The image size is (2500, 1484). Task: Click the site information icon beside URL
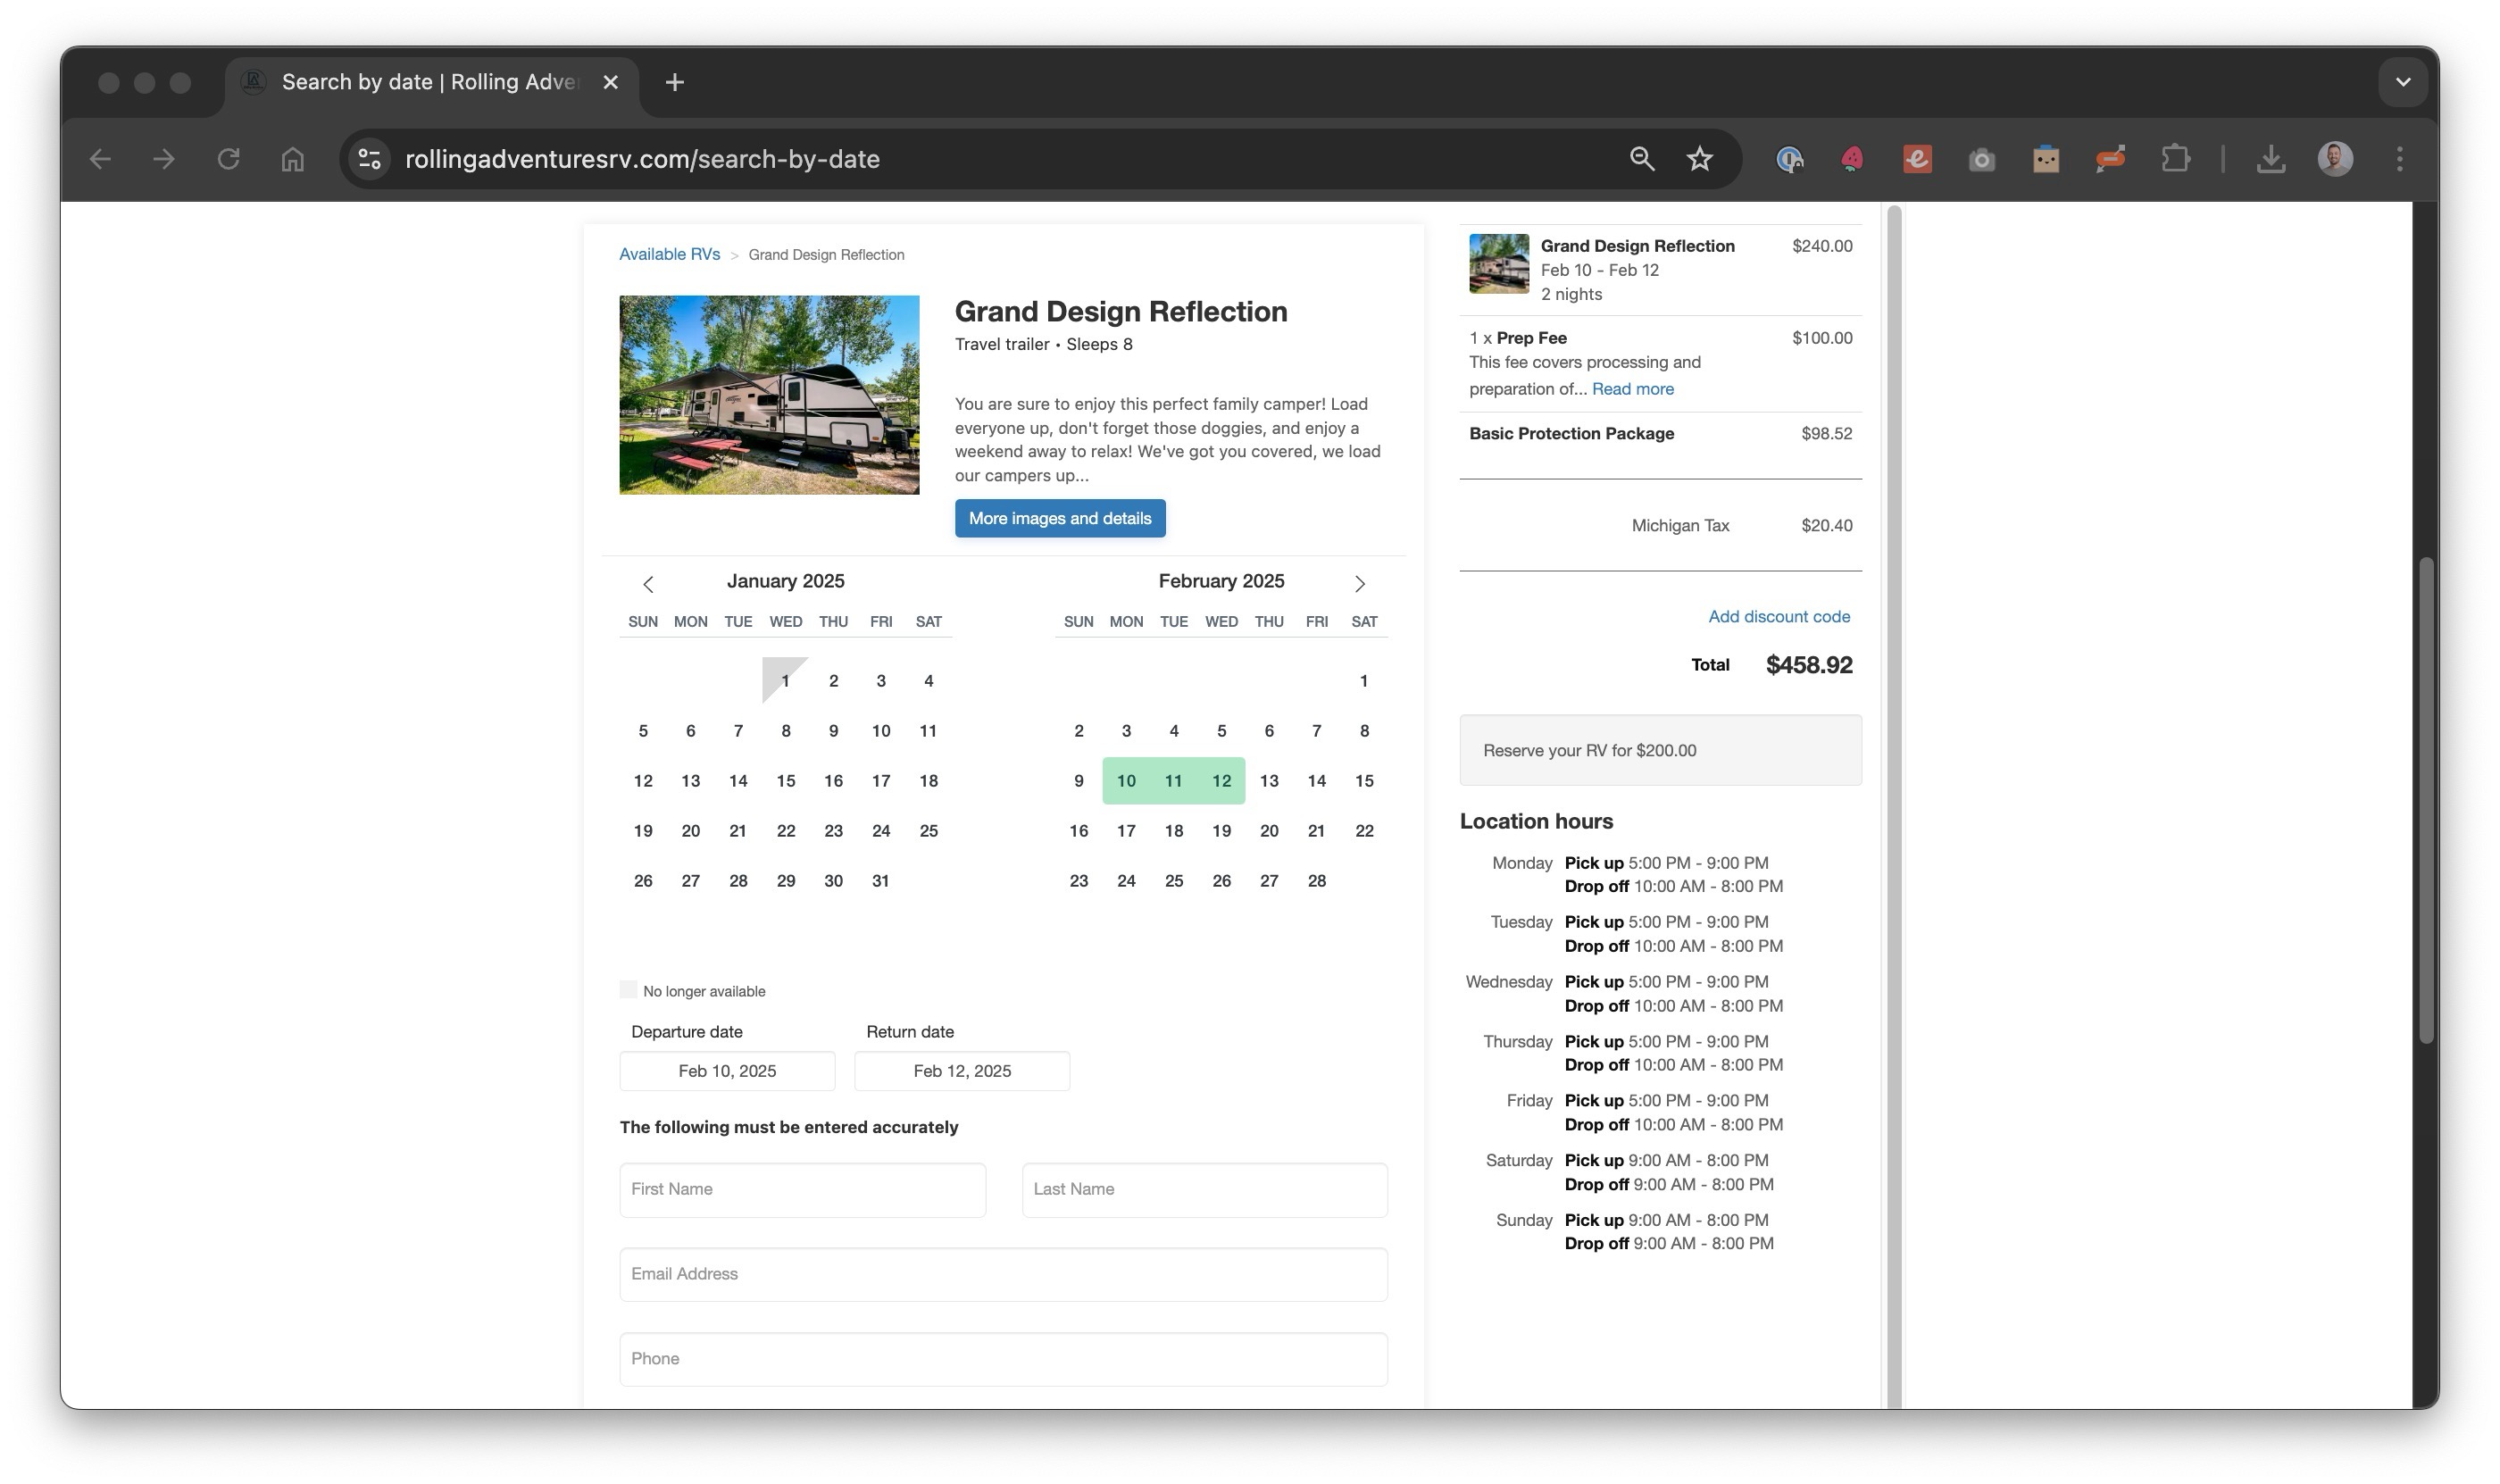click(x=369, y=159)
